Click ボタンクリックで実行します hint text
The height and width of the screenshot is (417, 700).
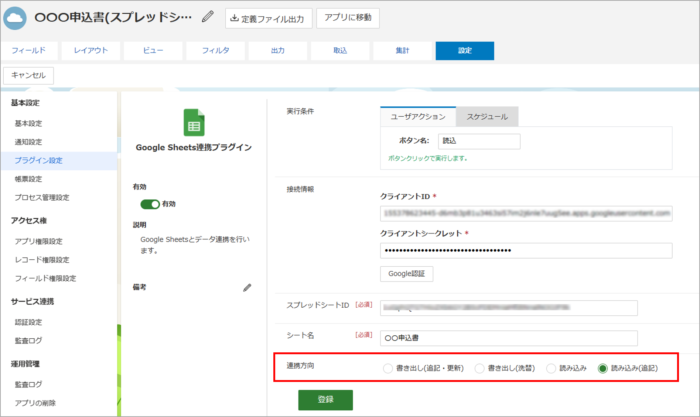click(428, 158)
